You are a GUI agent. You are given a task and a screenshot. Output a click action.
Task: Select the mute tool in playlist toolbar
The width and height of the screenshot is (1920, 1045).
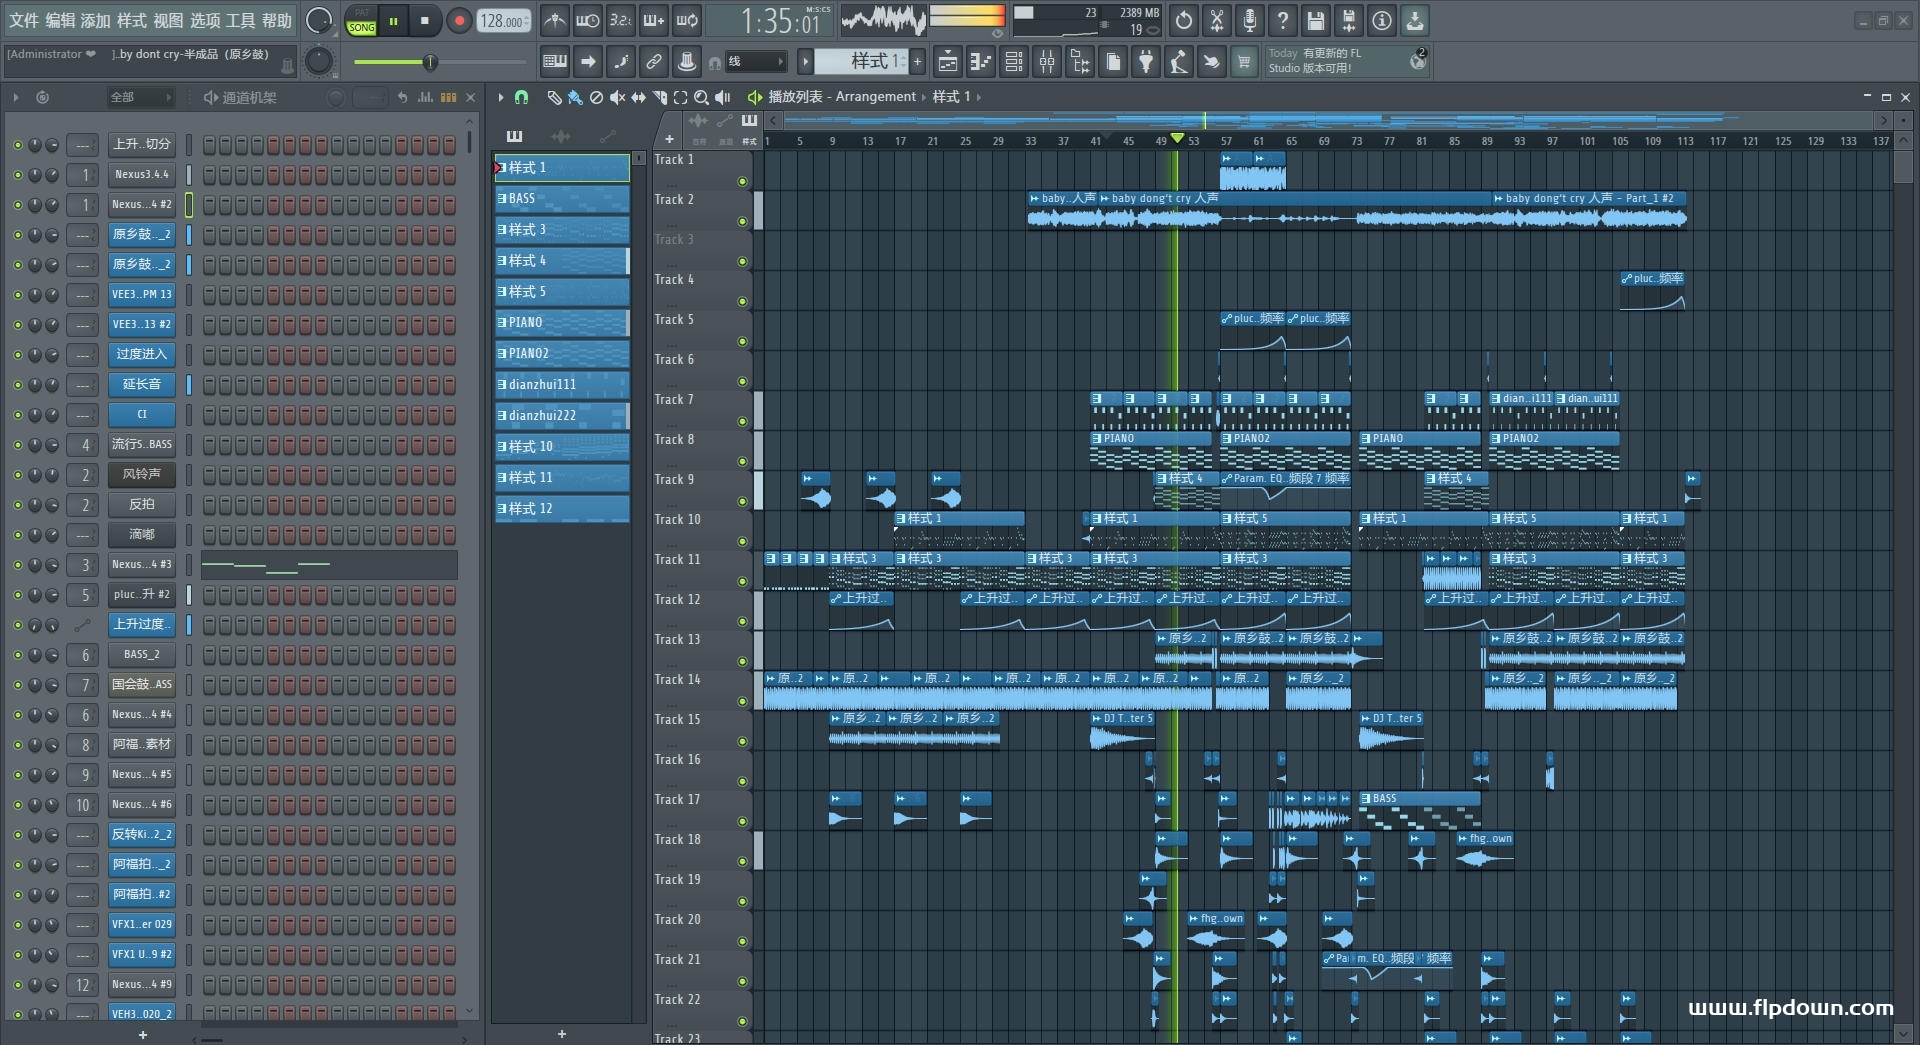(x=617, y=97)
